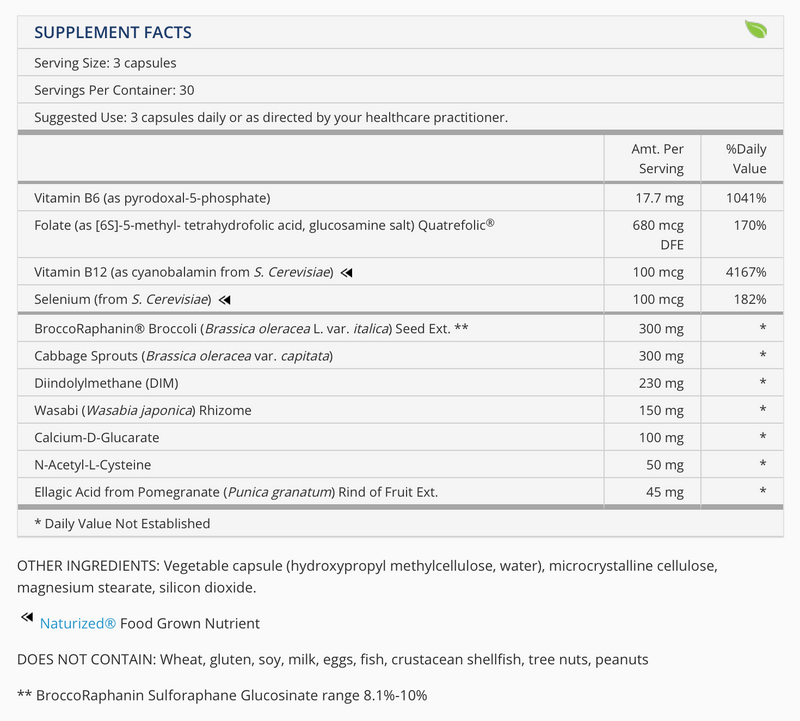Viewport: 800px width, 721px height.
Task: Select the Vitamin B6 row label
Action: 152,197
